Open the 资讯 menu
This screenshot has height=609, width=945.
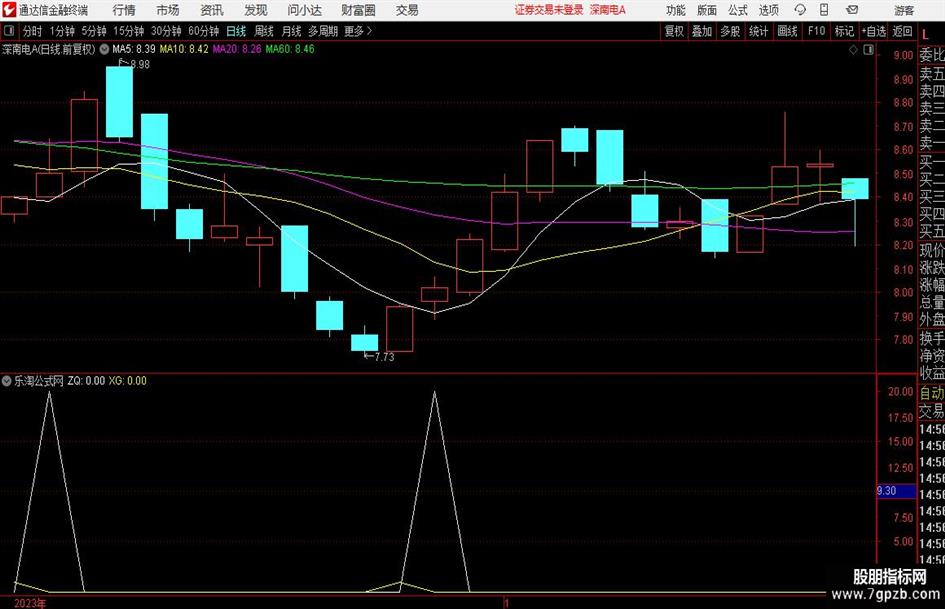point(212,10)
